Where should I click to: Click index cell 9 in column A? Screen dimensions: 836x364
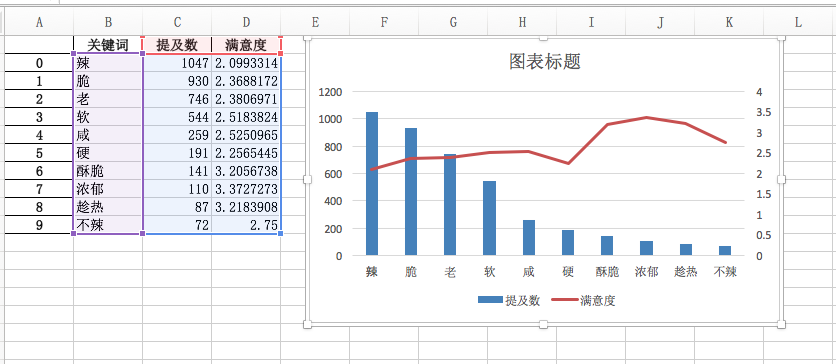(39, 225)
